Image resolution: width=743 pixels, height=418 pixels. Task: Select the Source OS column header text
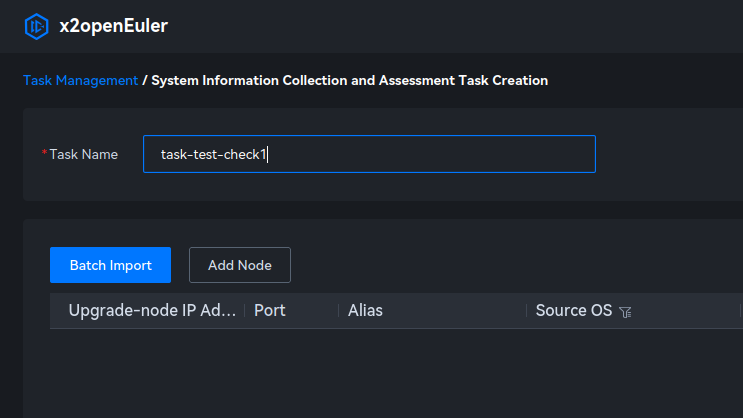(573, 311)
